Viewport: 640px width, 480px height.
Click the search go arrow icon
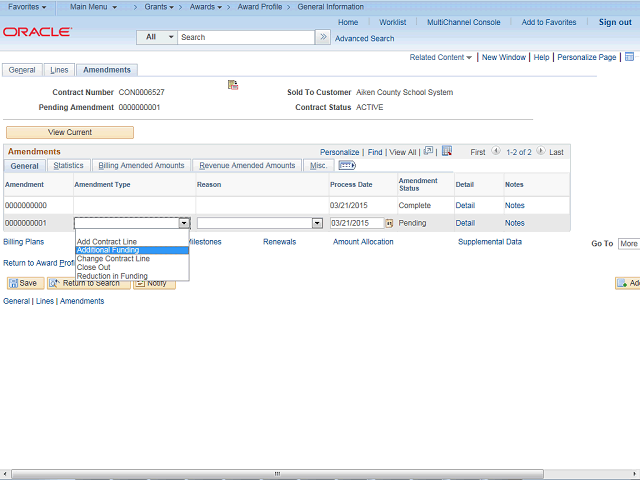pyautogui.click(x=323, y=37)
